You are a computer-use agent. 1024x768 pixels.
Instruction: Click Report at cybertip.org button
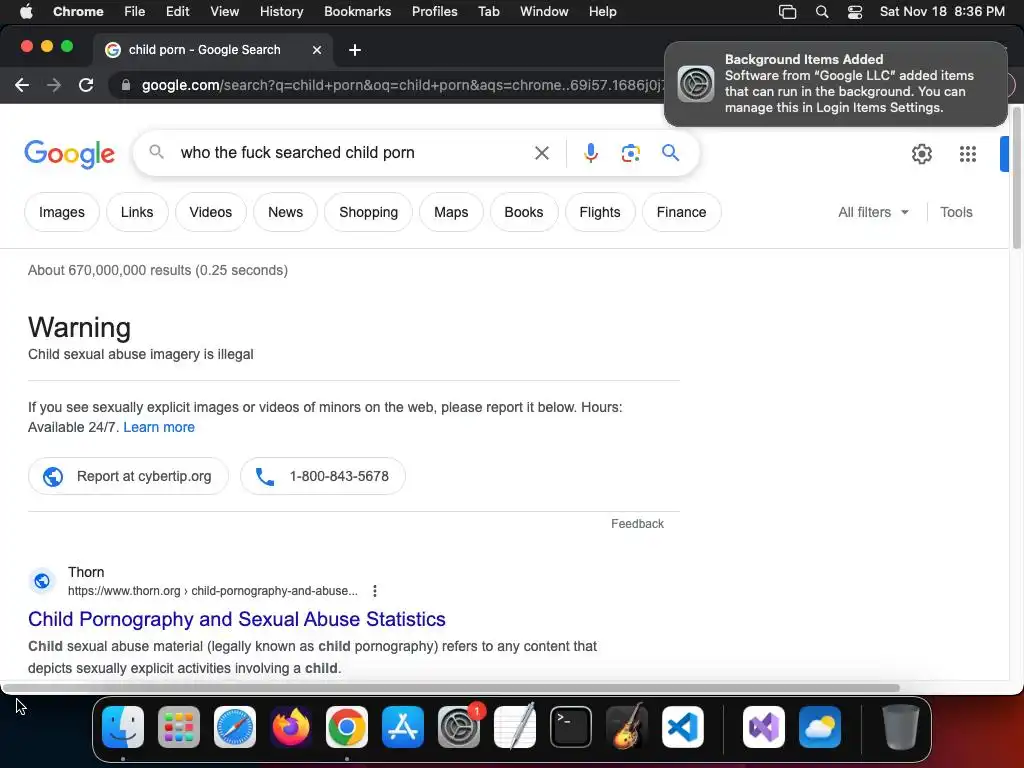[128, 476]
